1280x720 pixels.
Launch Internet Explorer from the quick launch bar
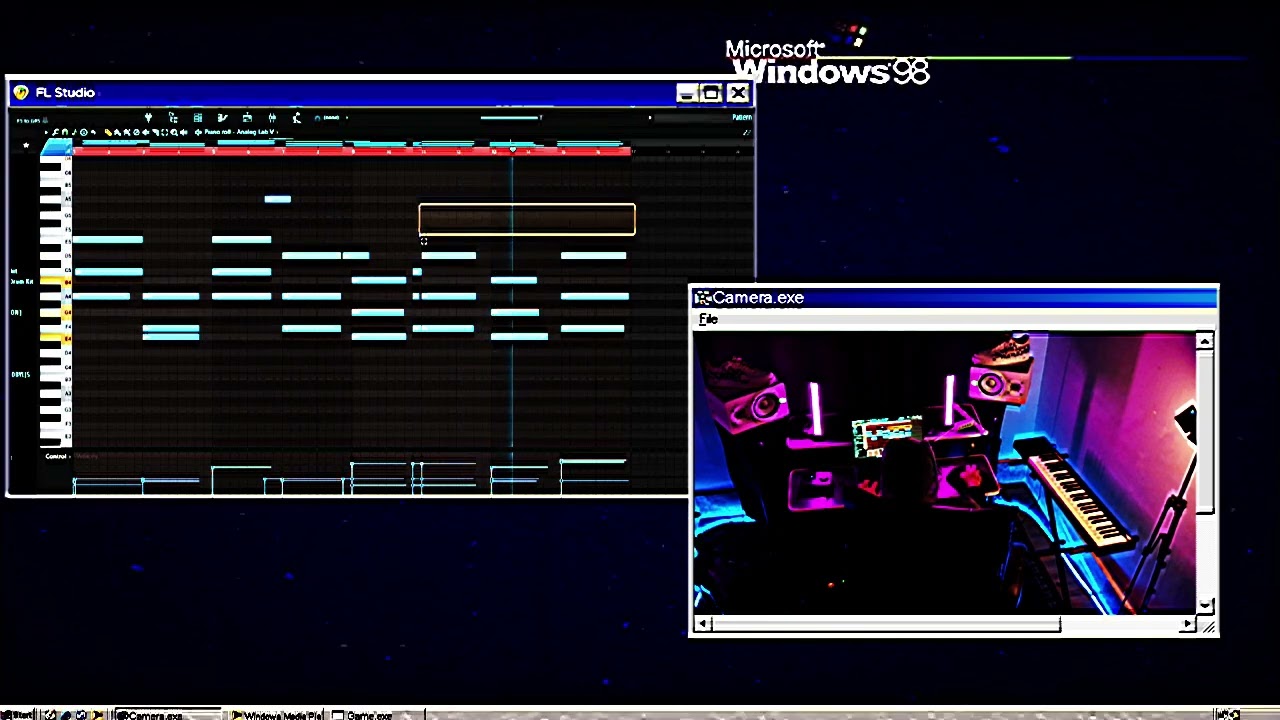(x=66, y=715)
